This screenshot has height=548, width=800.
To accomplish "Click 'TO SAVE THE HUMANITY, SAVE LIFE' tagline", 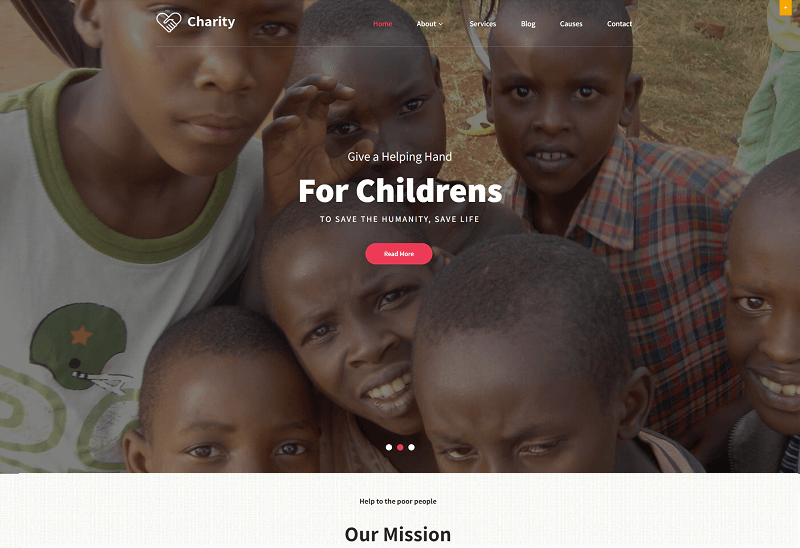I will click(399, 219).
